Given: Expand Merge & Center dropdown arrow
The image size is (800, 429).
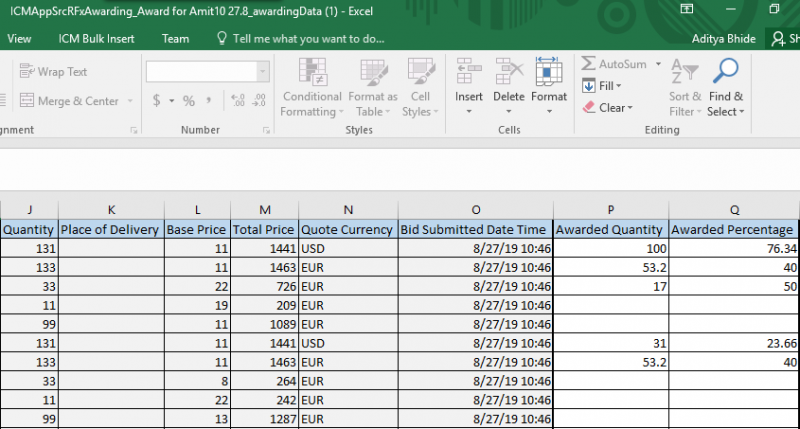Looking at the screenshot, I should pyautogui.click(x=130, y=101).
